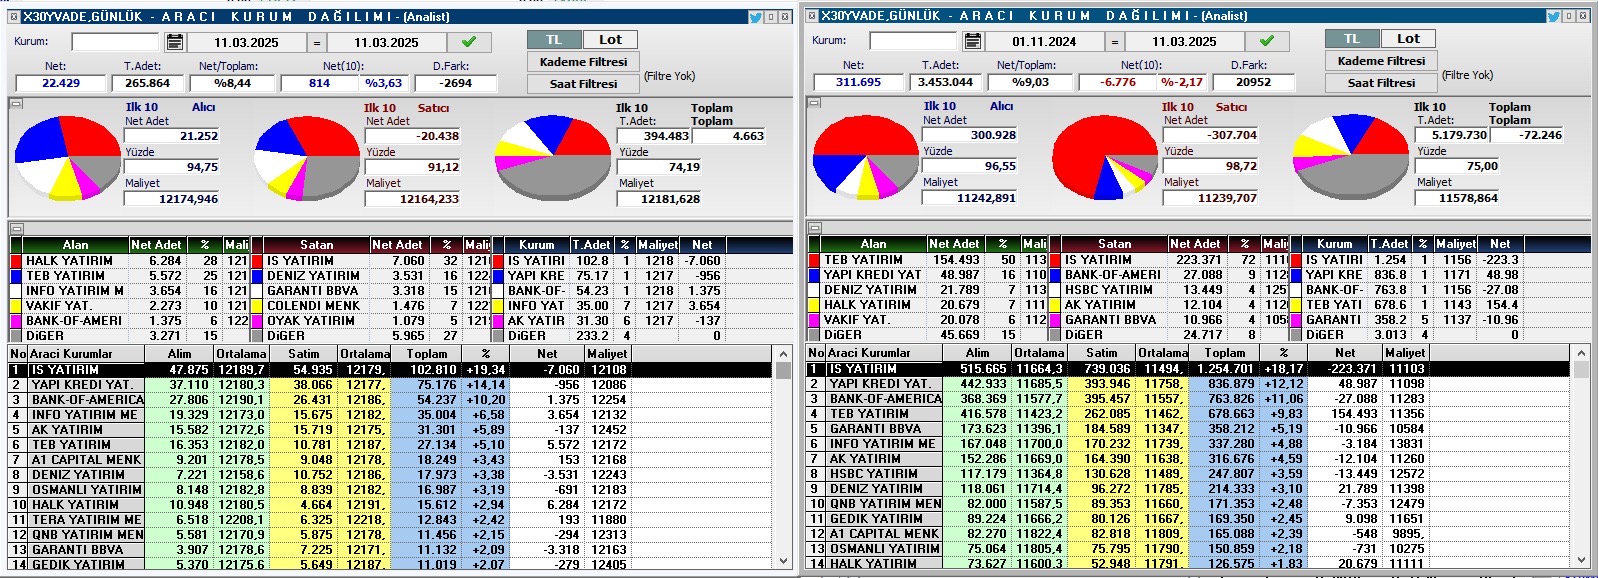This screenshot has height=578, width=1598.
Task: Select Lot toggle in right window
Action: tap(1408, 39)
